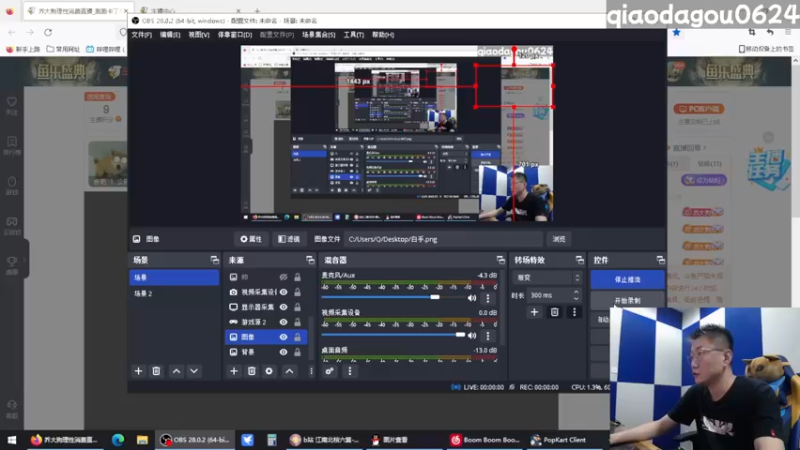This screenshot has width=800, height=450.
Task: Toggle the lock on the 显示器采集 source
Action: [297, 307]
